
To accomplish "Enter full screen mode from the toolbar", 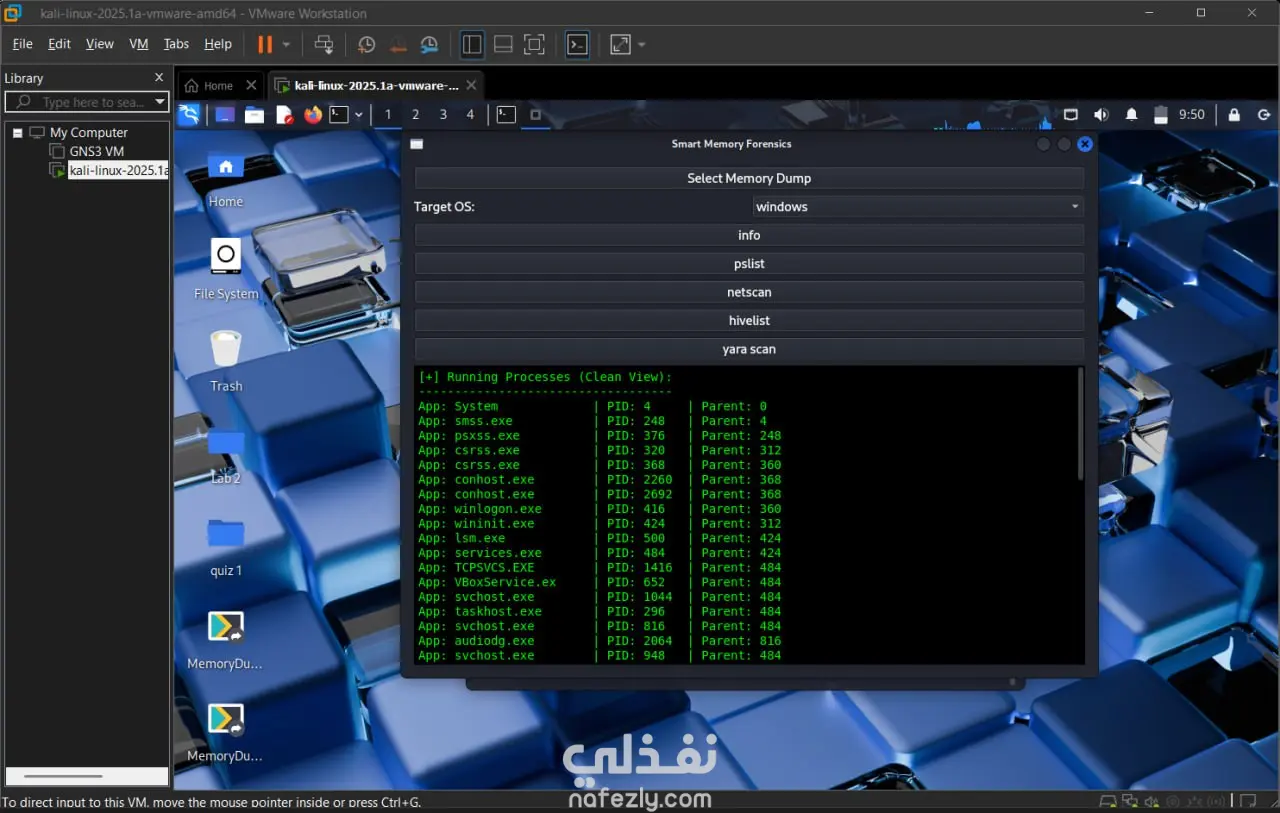I will [x=534, y=44].
